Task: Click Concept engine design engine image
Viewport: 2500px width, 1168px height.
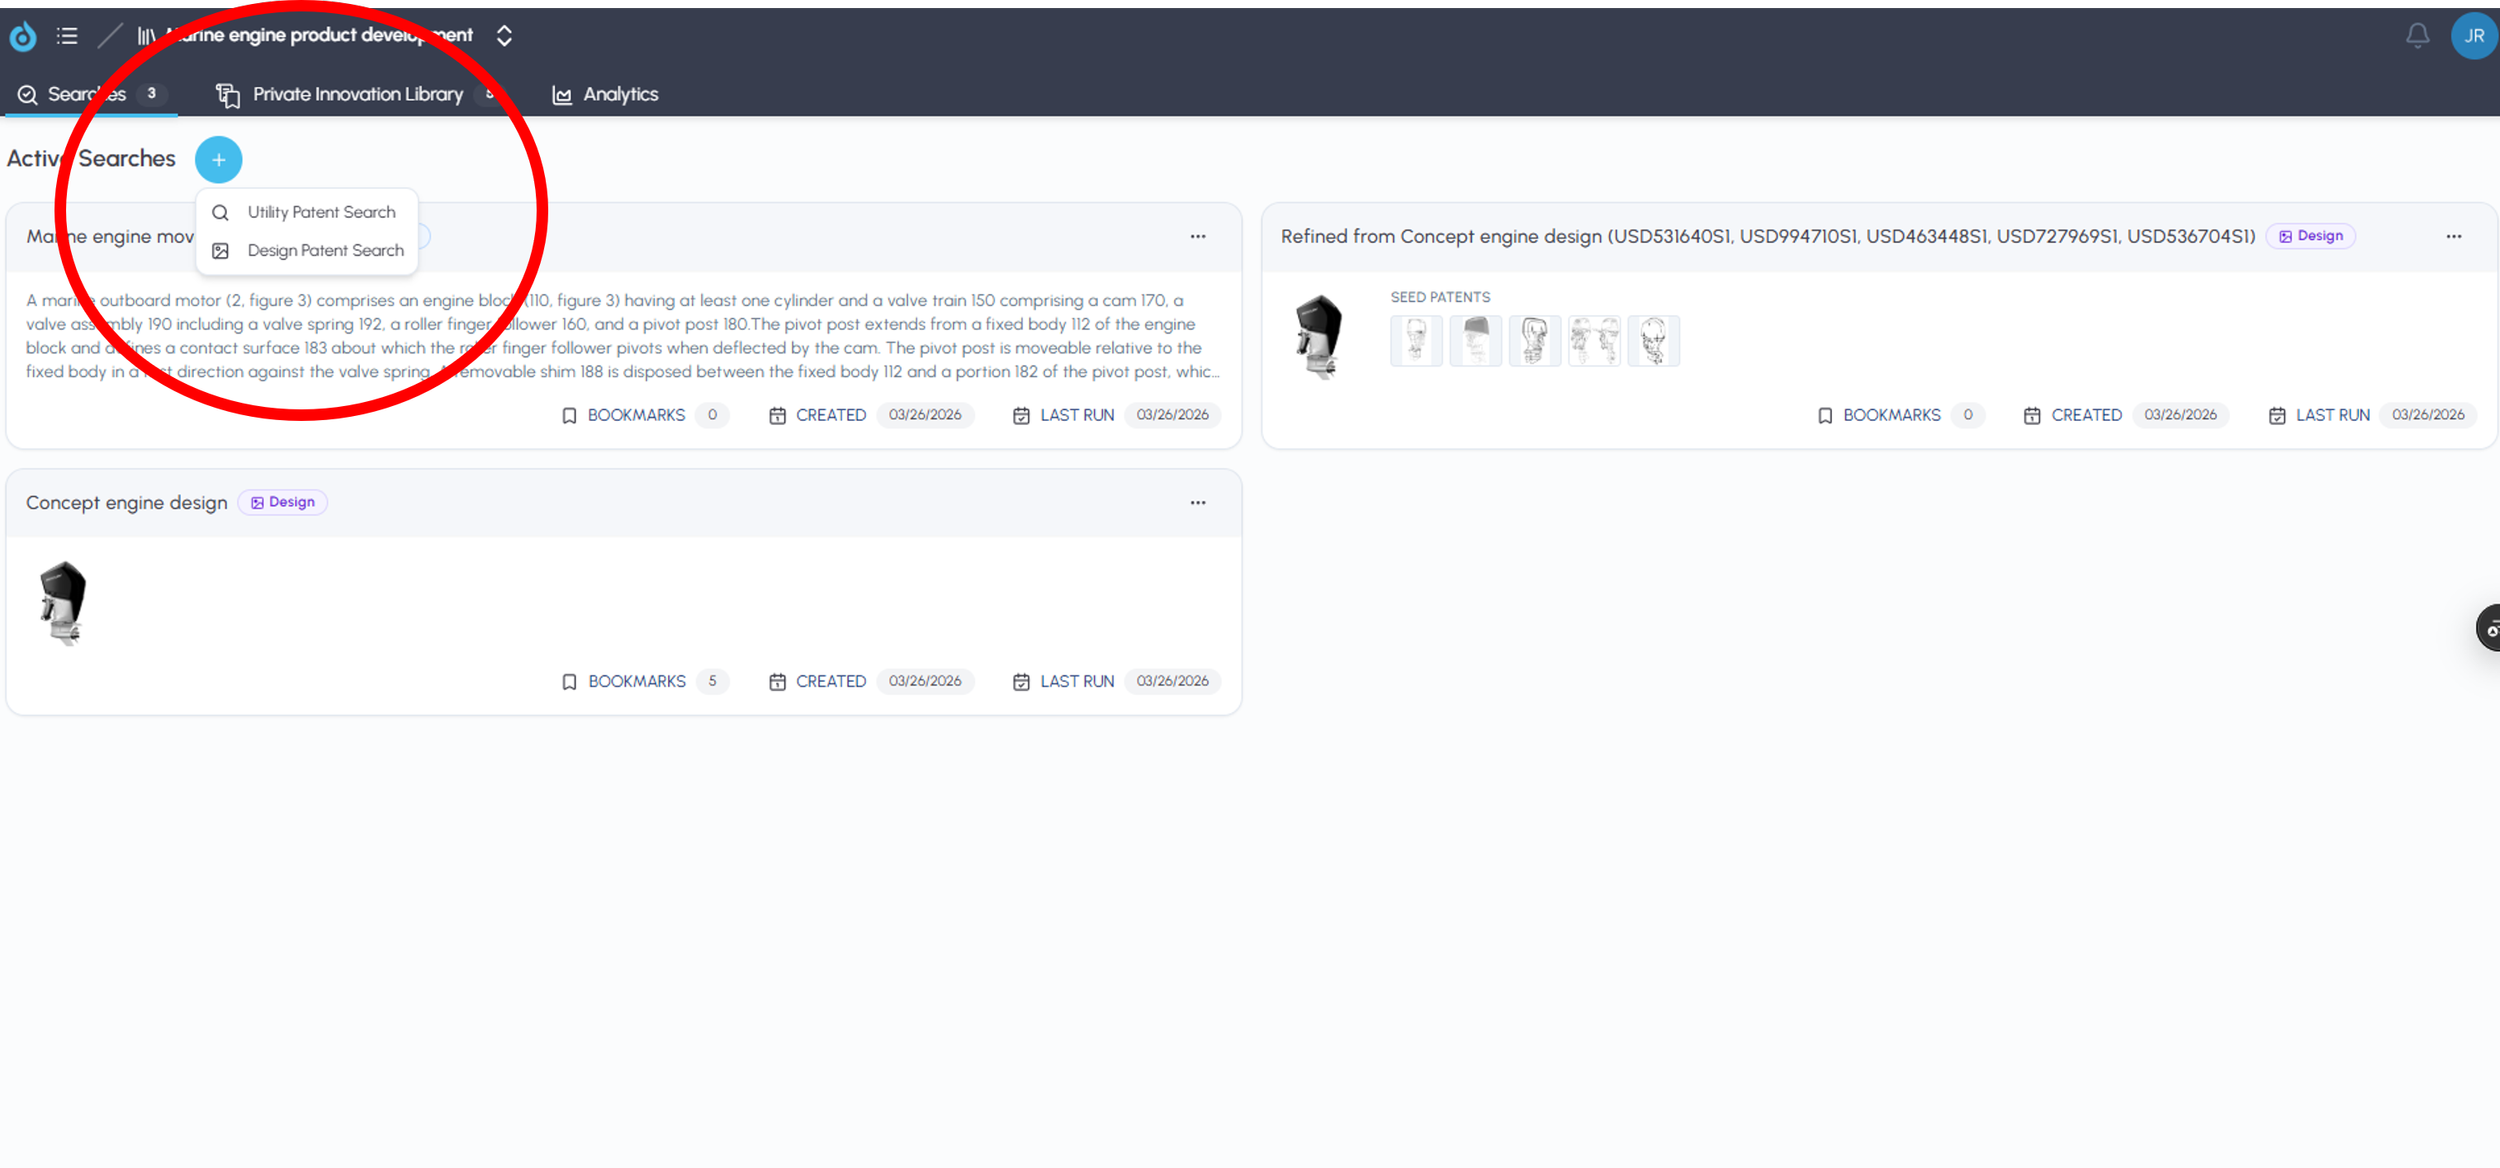Action: pyautogui.click(x=63, y=603)
